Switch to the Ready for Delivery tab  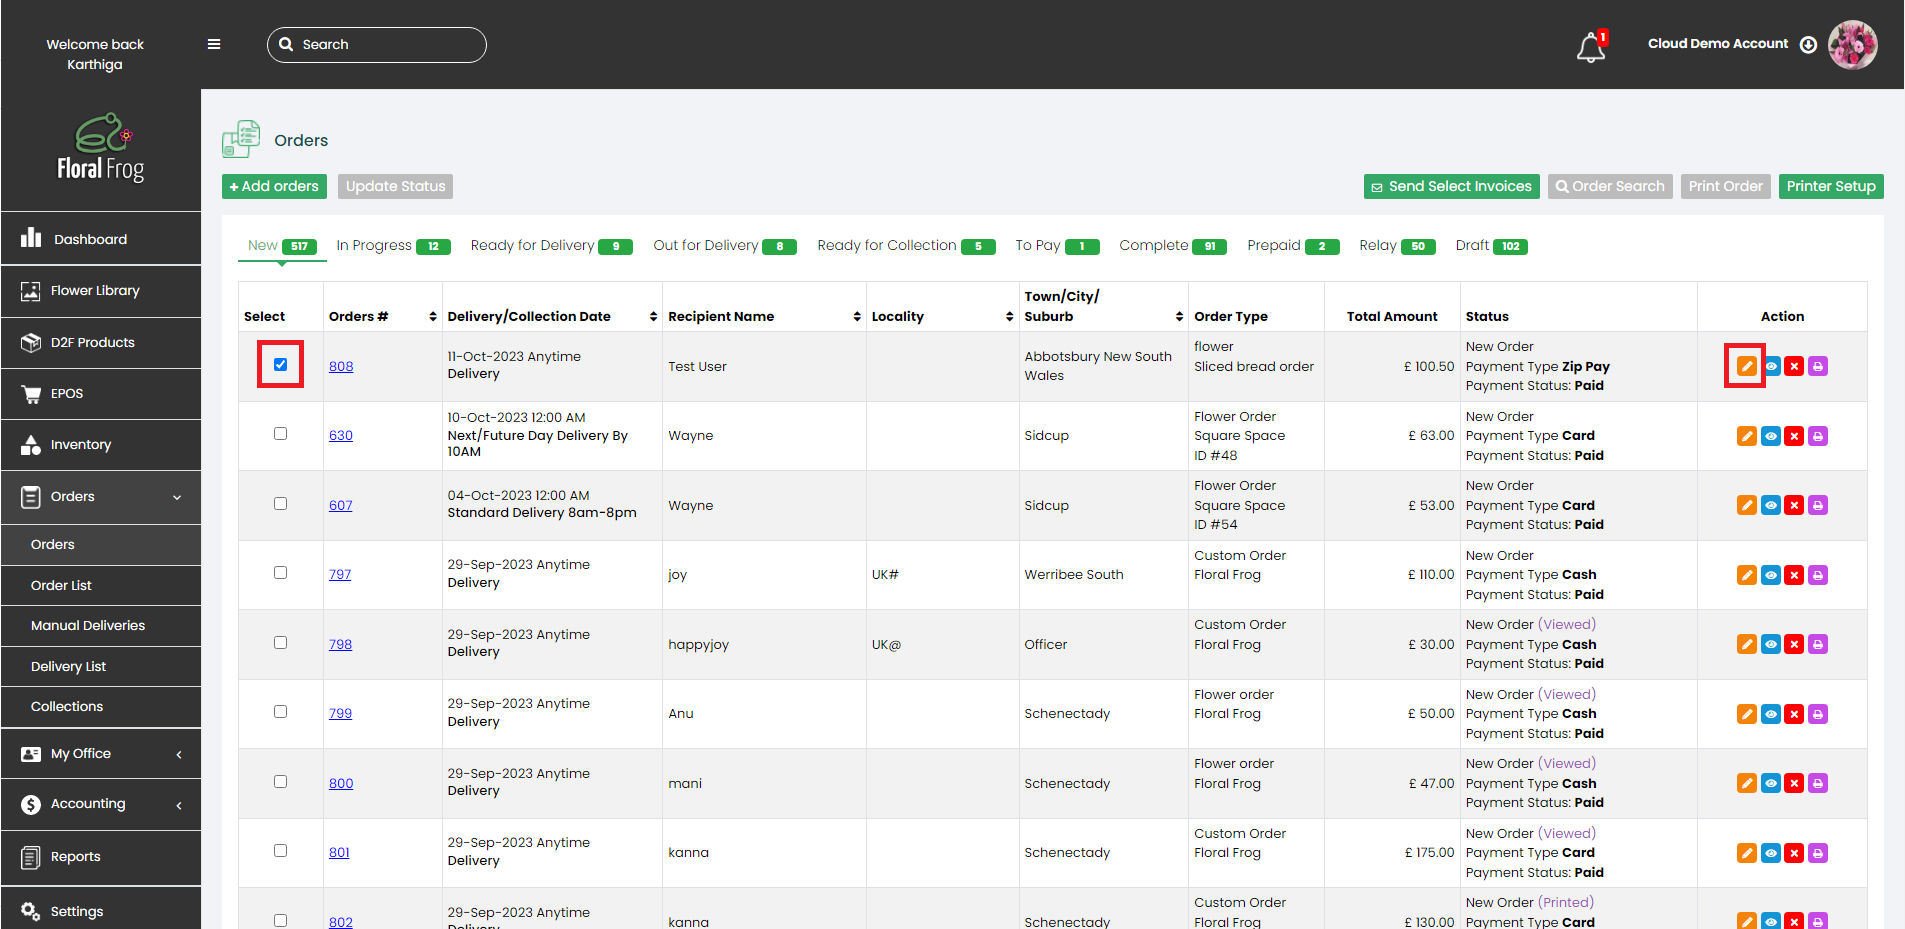point(550,246)
